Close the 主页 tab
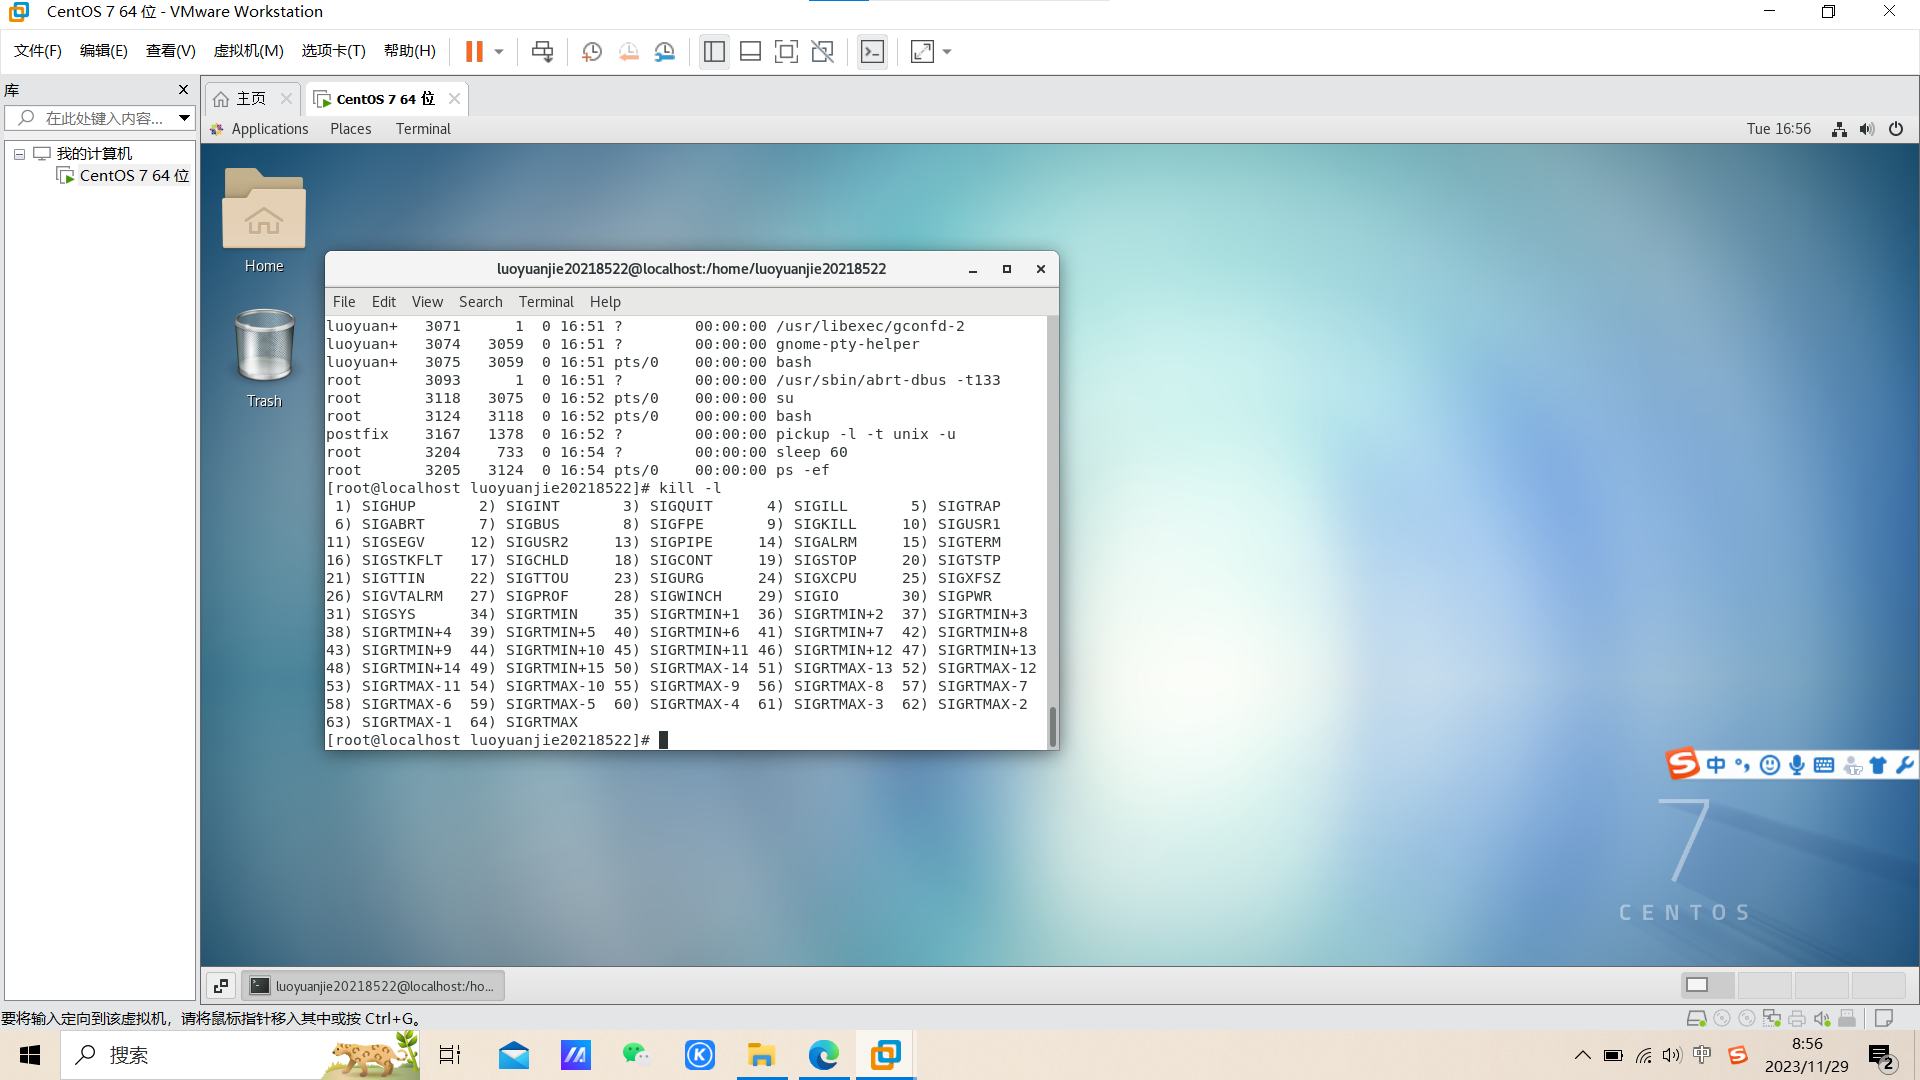 point(286,98)
